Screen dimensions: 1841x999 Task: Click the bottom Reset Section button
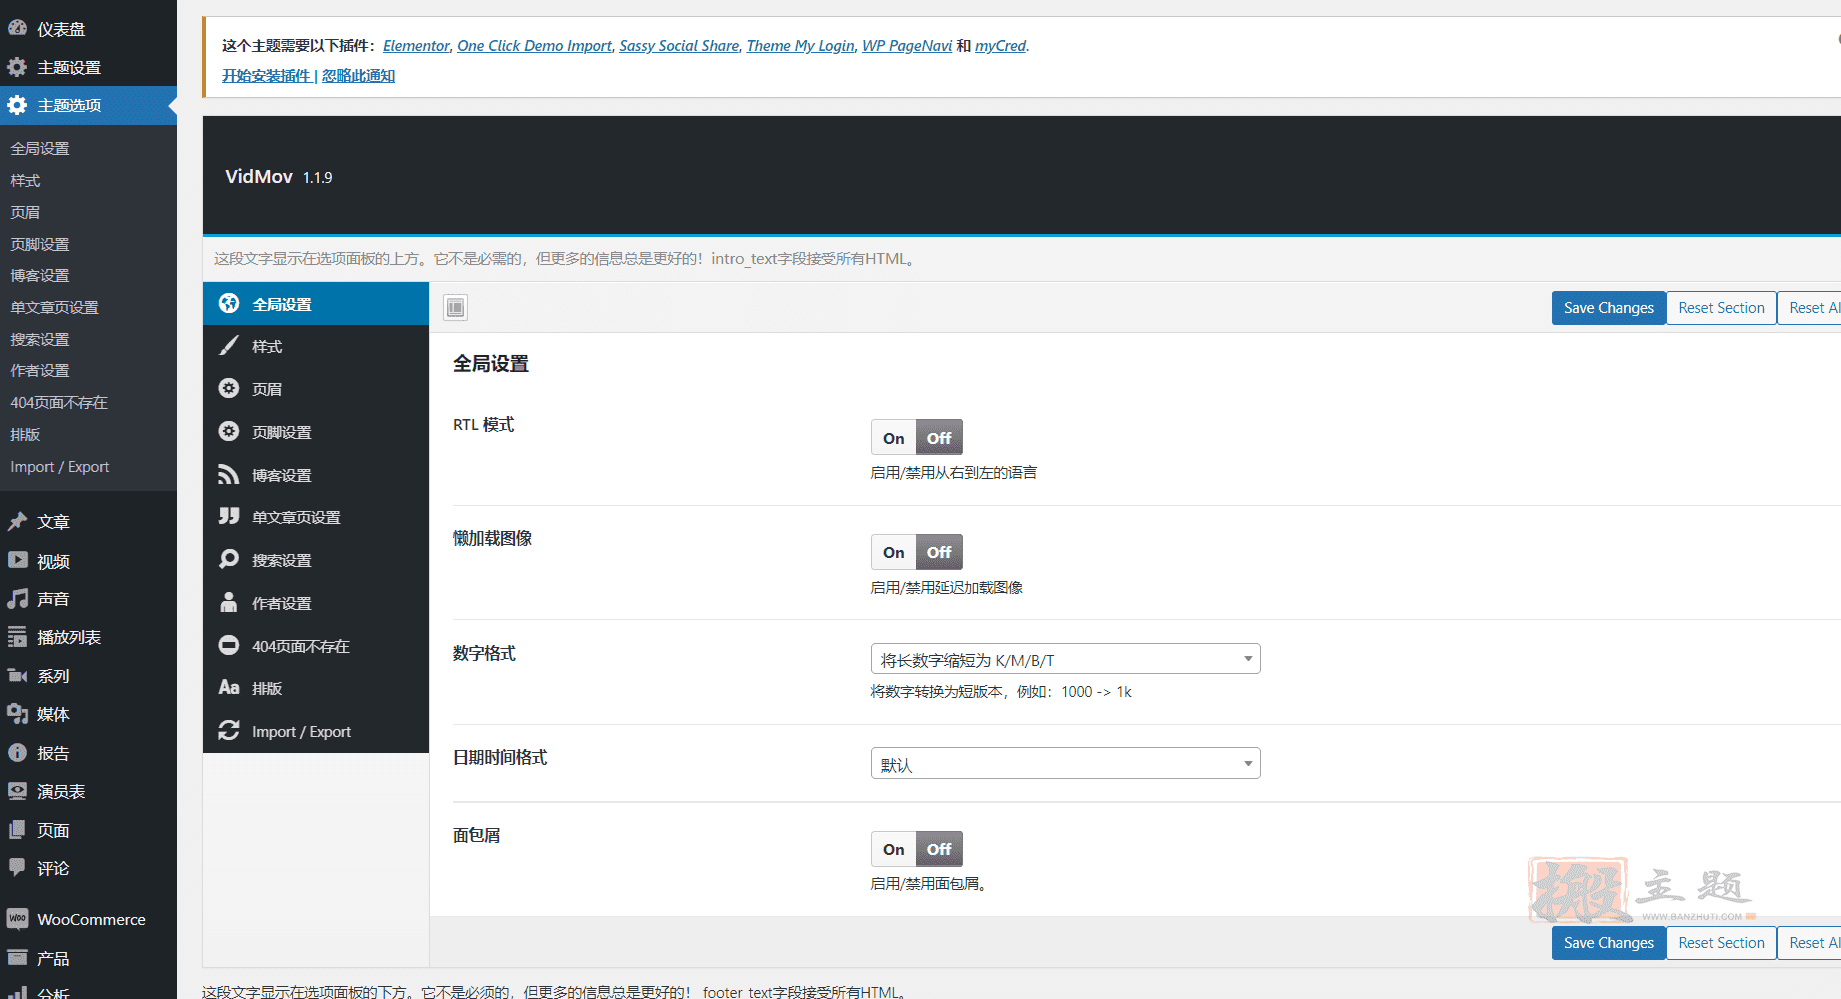point(1721,943)
